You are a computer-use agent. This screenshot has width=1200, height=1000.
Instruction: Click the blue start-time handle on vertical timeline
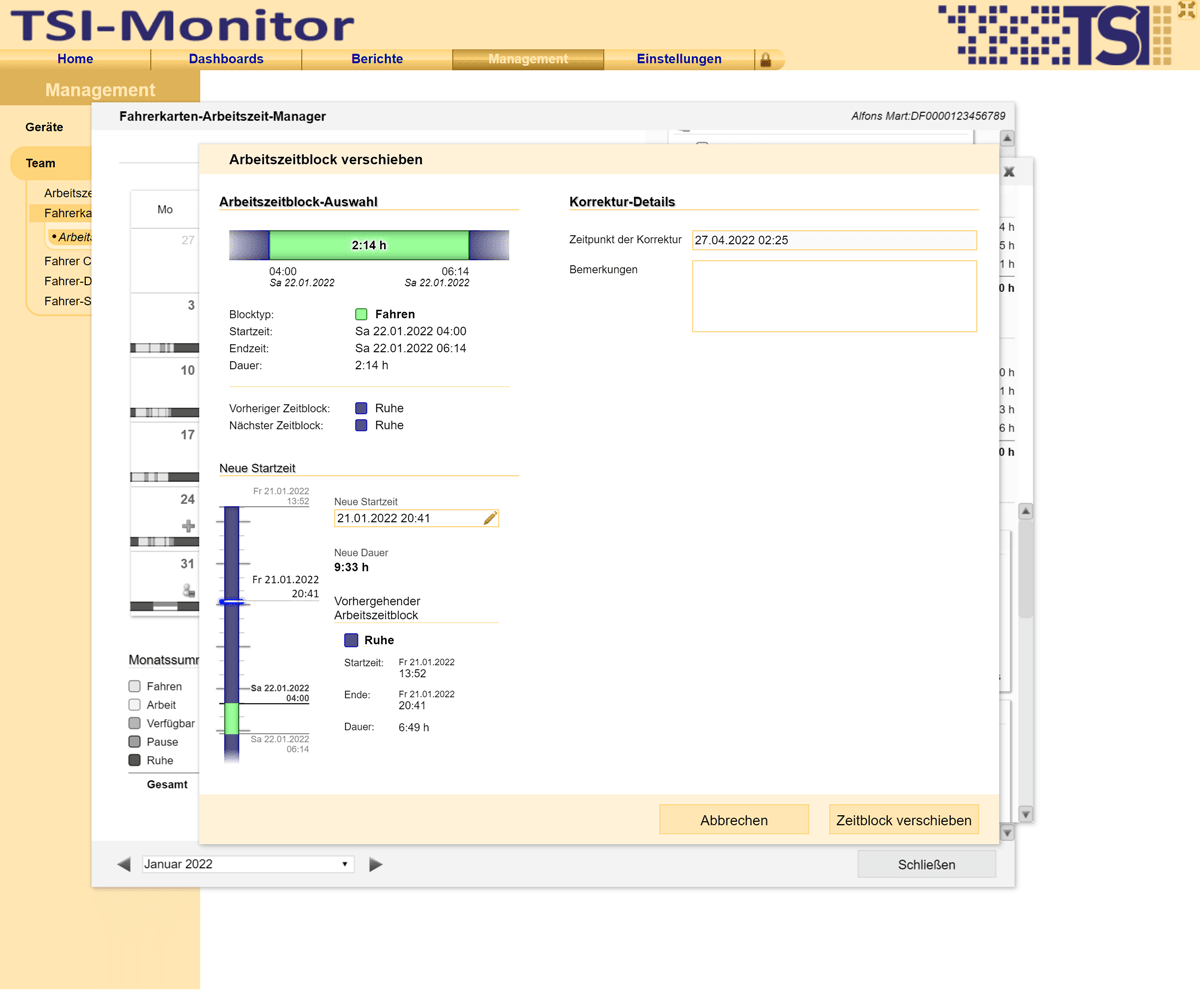point(232,602)
